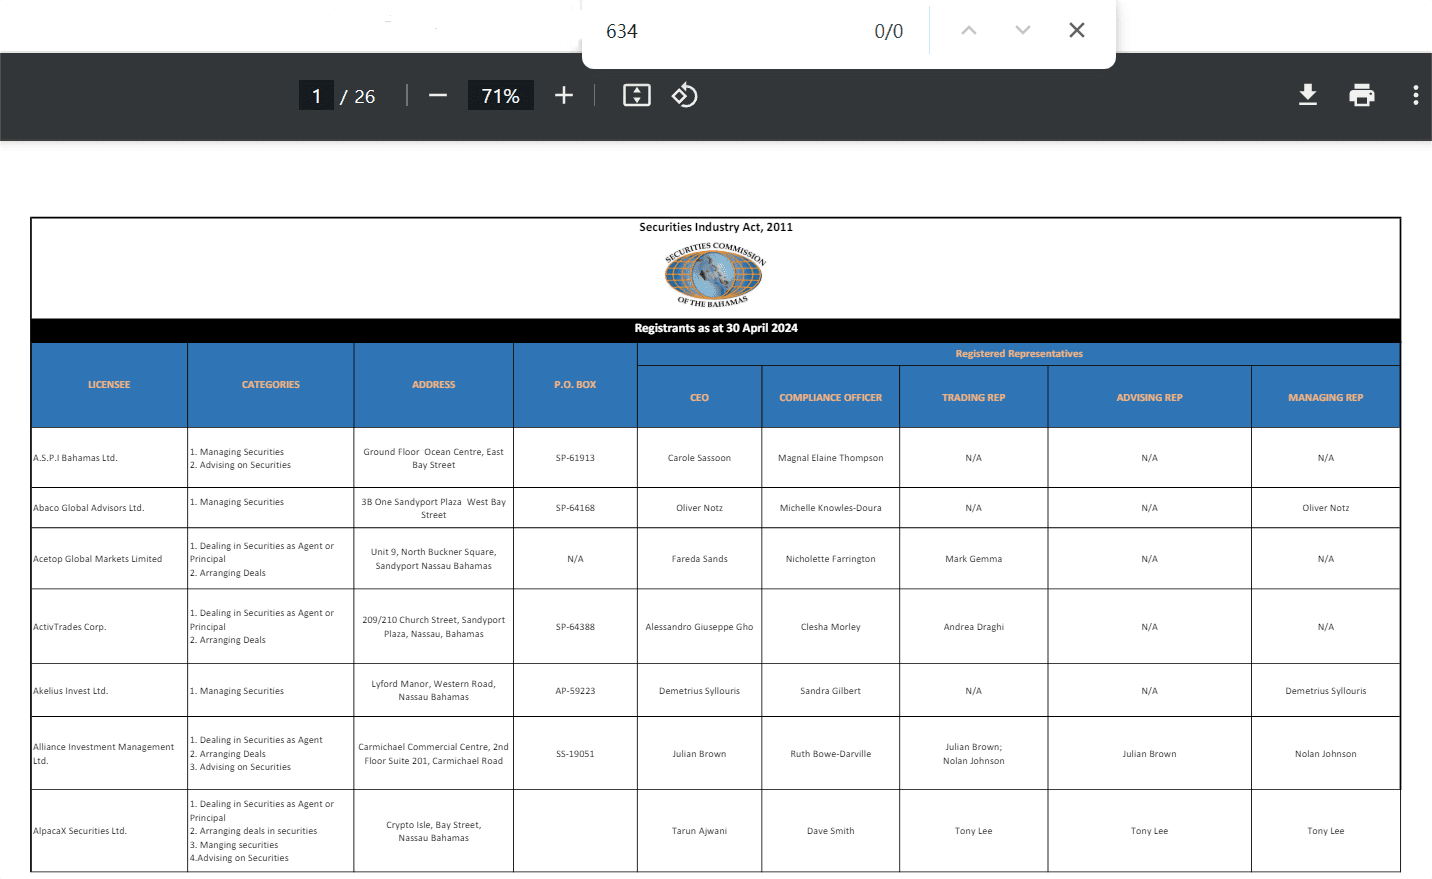Click CEO name Carole Sassoon

(700, 458)
